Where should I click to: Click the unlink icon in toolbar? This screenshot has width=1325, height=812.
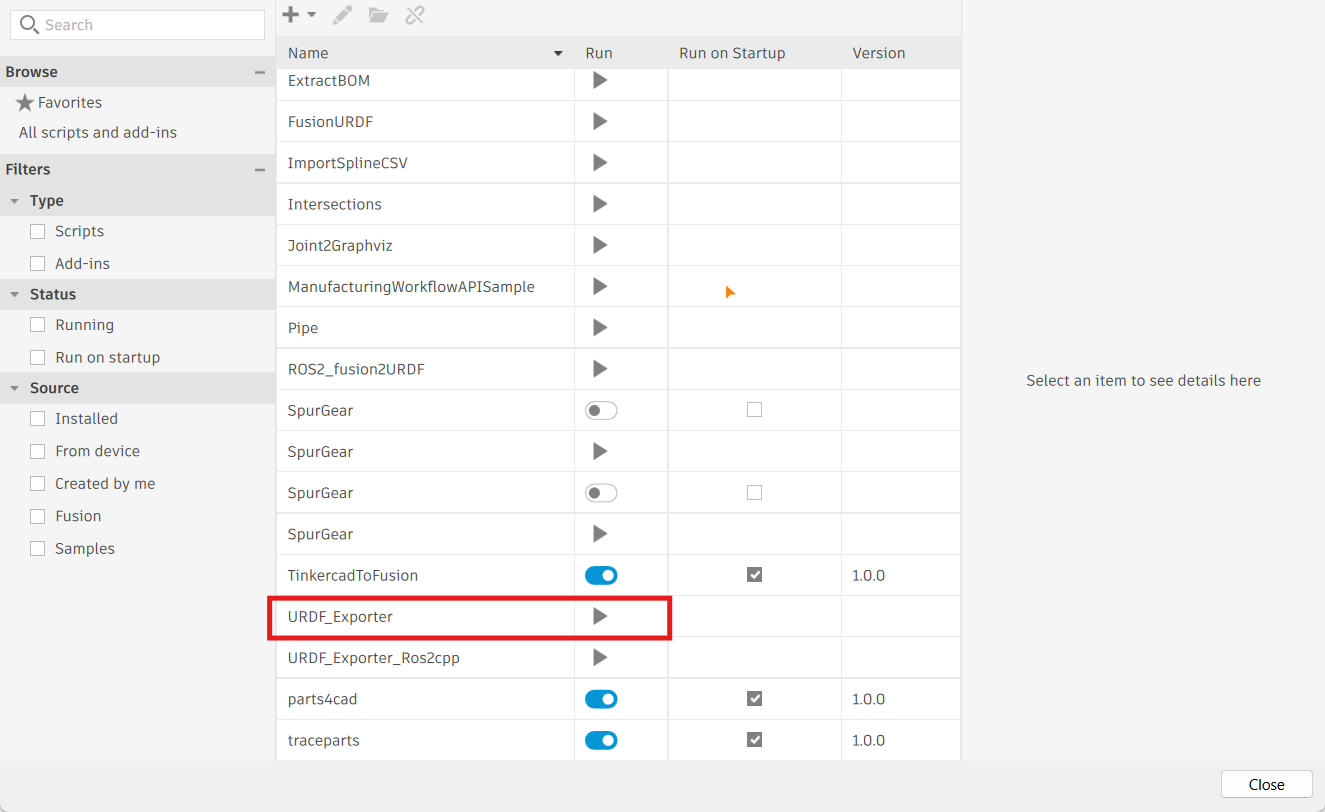pos(415,15)
